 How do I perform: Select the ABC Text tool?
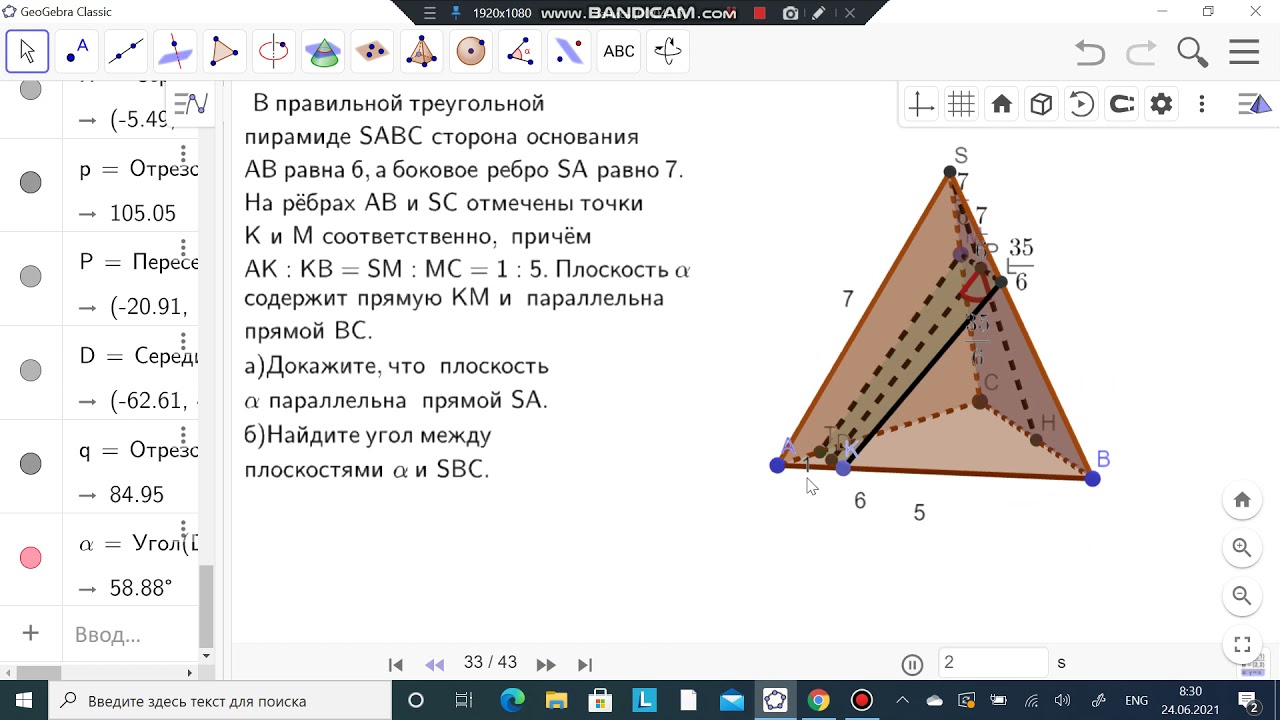pyautogui.click(x=618, y=51)
